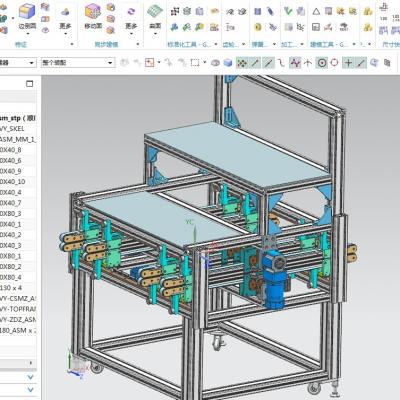Click the purple replace-face arrows icon

click(131, 12)
